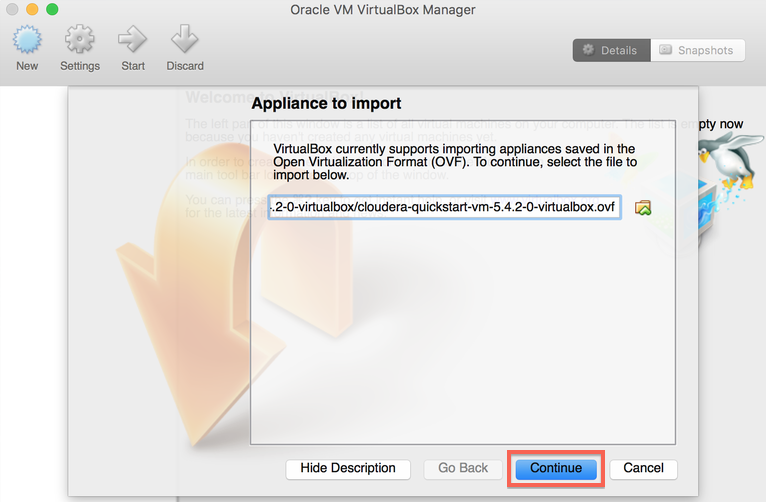Click the 'Appliance to import' heading
Image resolution: width=766 pixels, height=502 pixels.
pyautogui.click(x=326, y=104)
